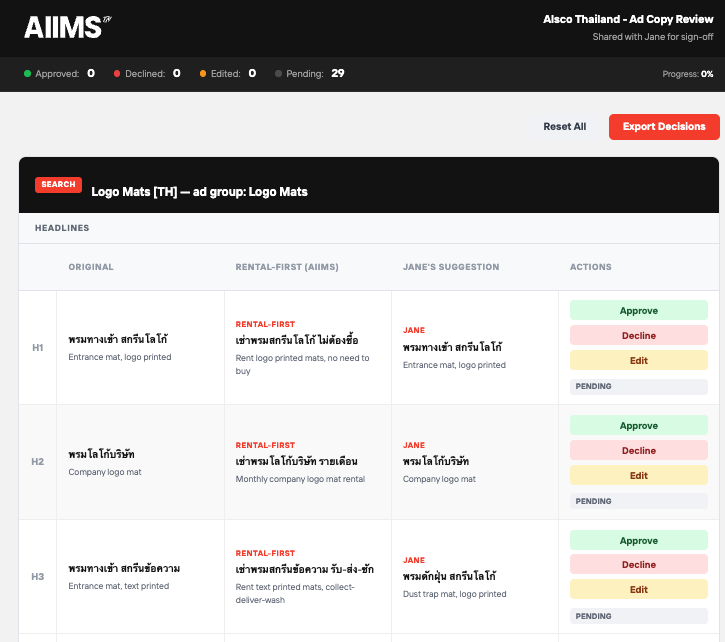
Task: Click the Export Decisions button
Action: (x=664, y=127)
